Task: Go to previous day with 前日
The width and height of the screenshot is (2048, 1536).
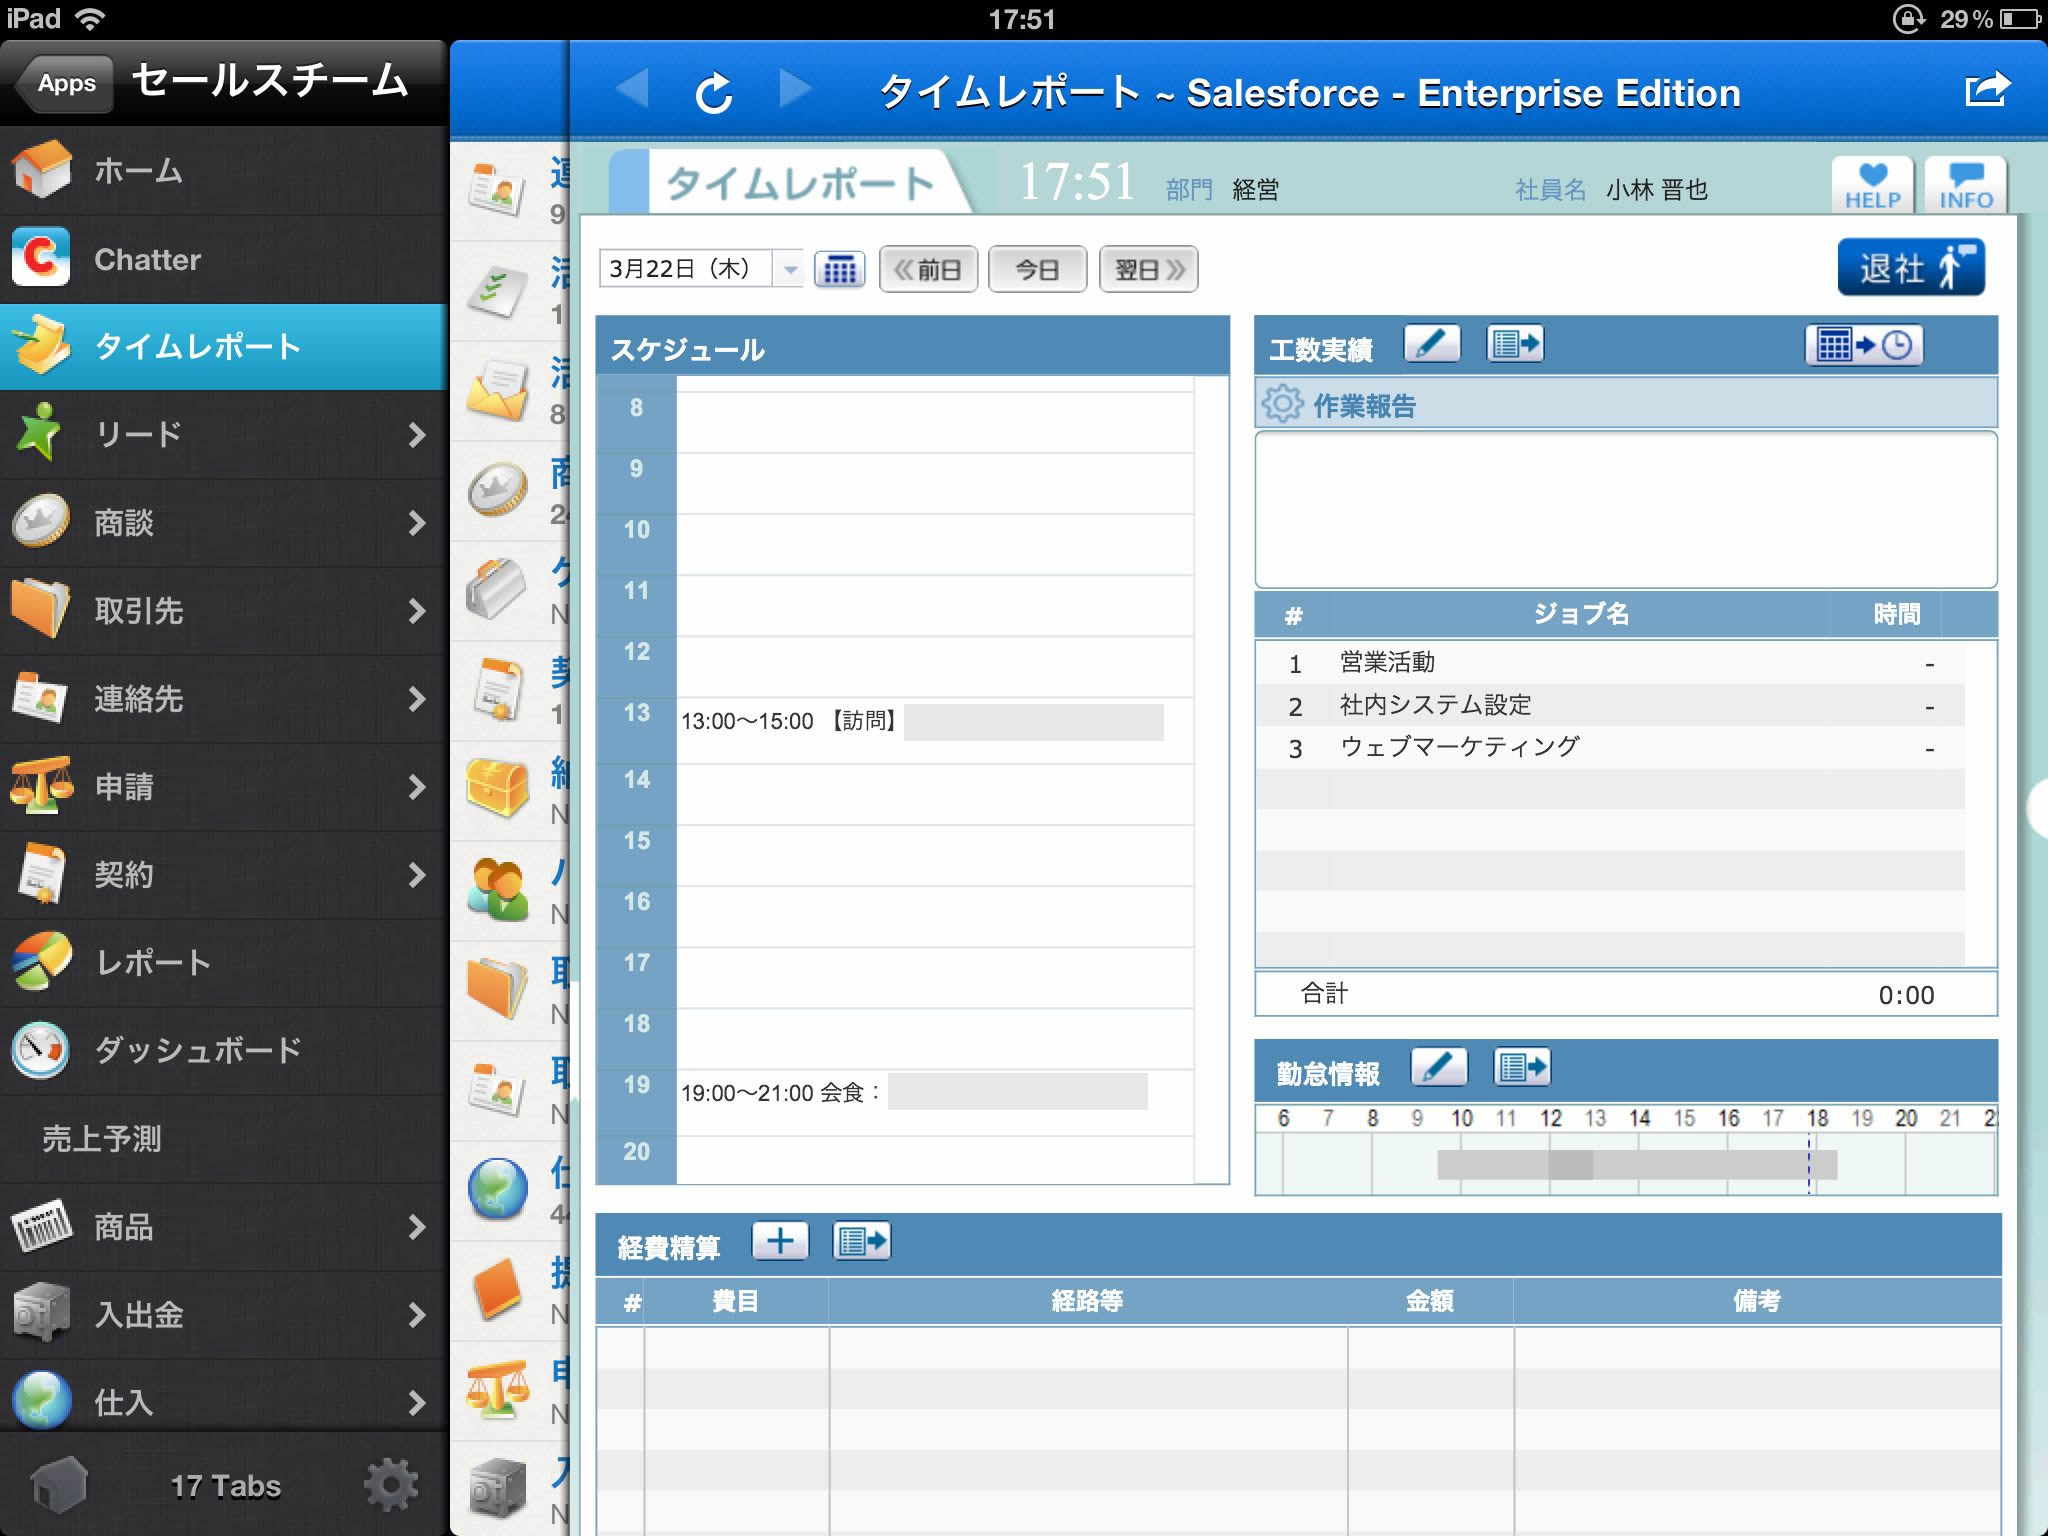Action: (928, 269)
